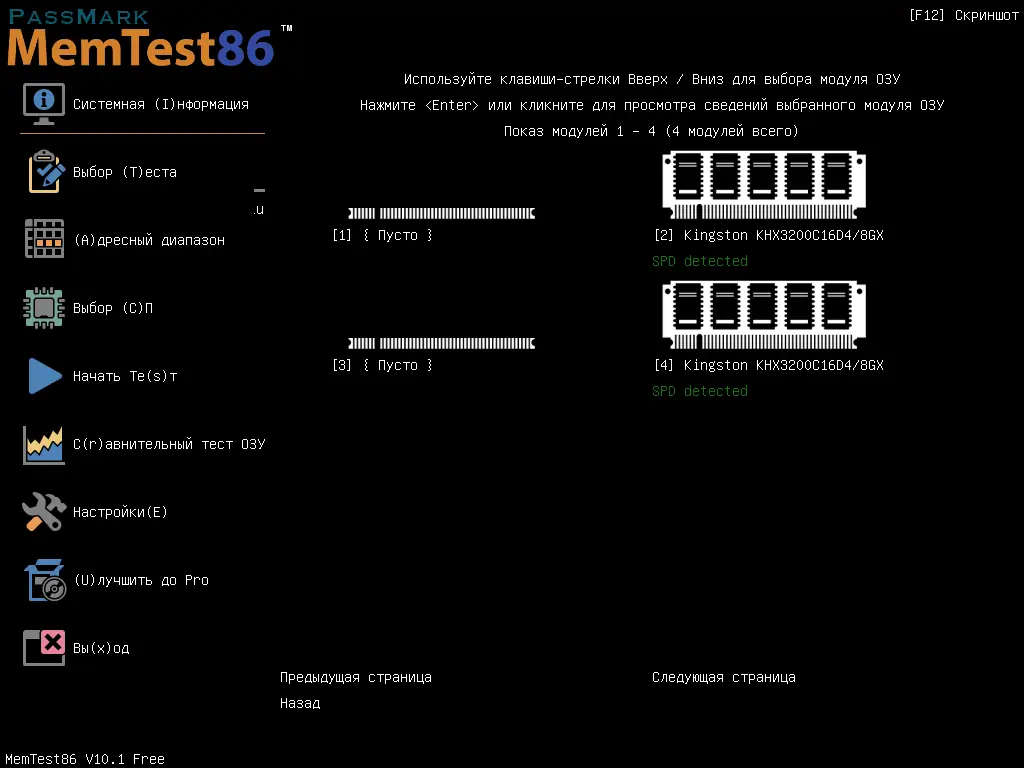
Task: Open the Настройки(E) menu entry
Action: point(120,512)
